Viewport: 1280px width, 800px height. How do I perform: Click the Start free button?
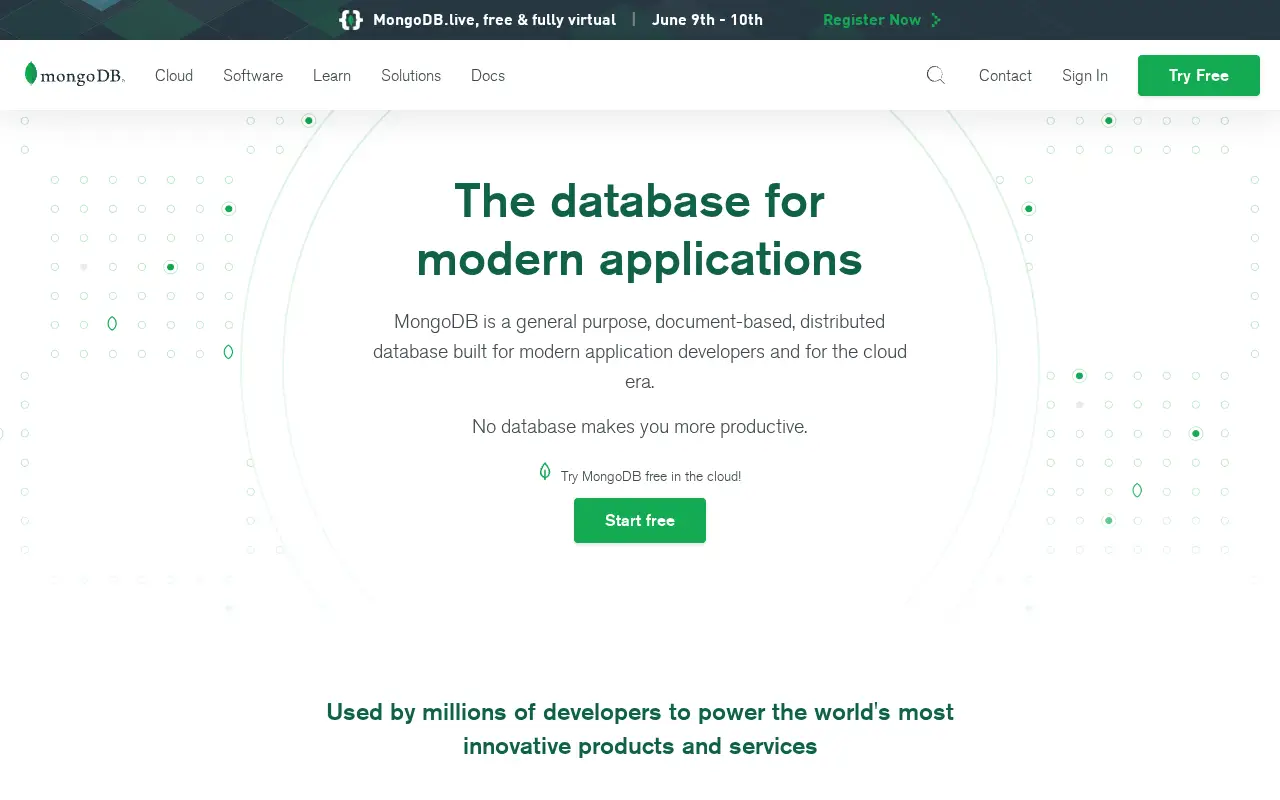click(x=640, y=521)
